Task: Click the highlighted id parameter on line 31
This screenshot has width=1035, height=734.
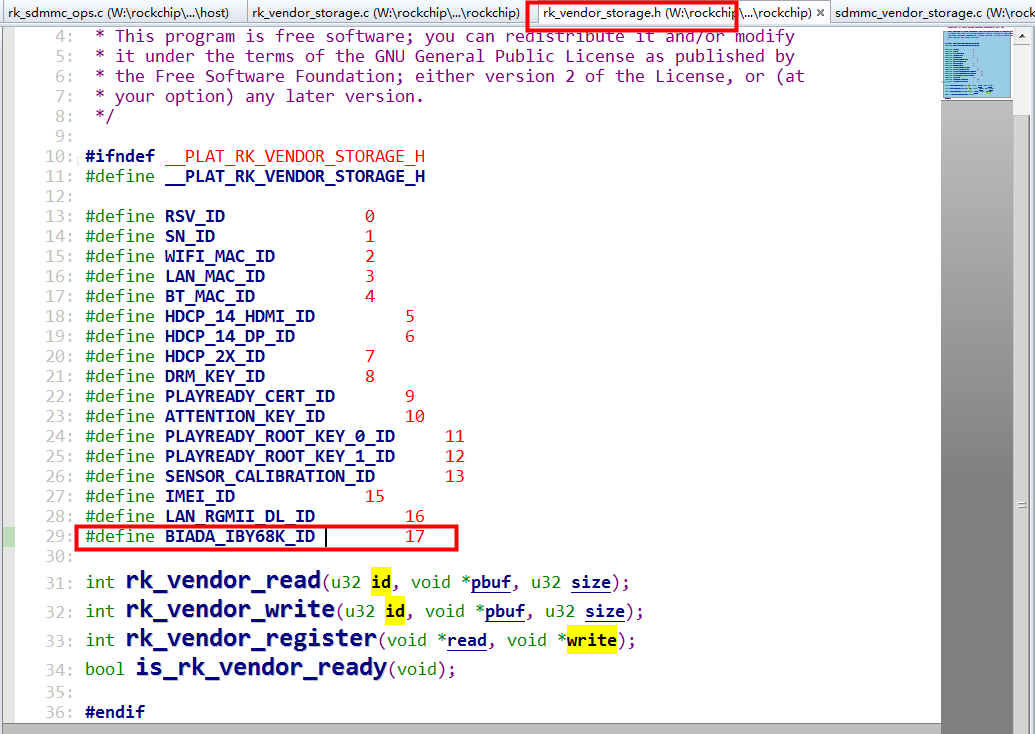Action: click(381, 582)
